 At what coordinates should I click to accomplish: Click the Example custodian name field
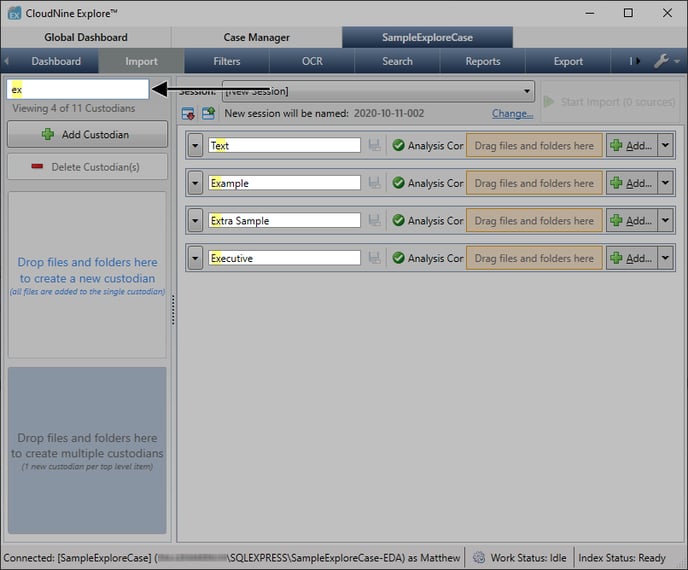284,183
